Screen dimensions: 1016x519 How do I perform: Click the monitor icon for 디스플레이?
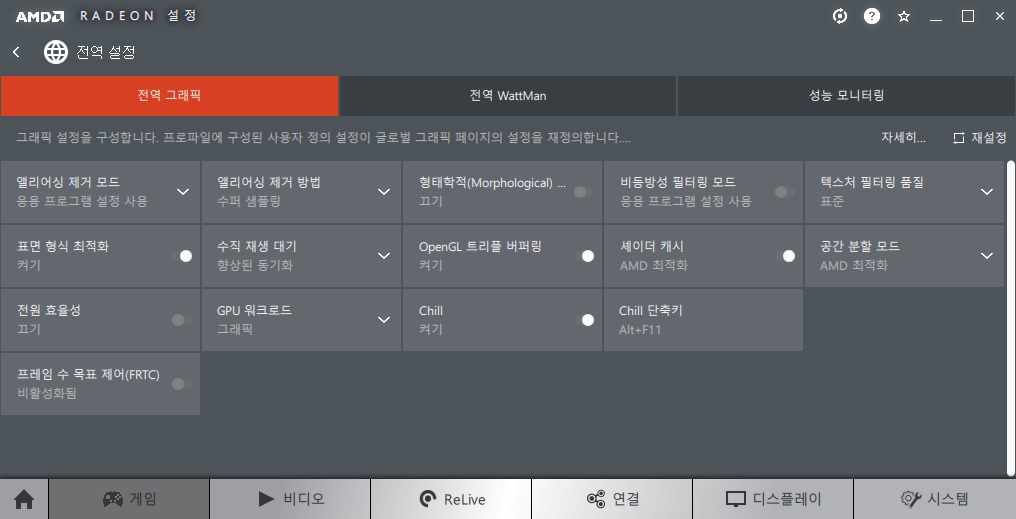click(735, 500)
